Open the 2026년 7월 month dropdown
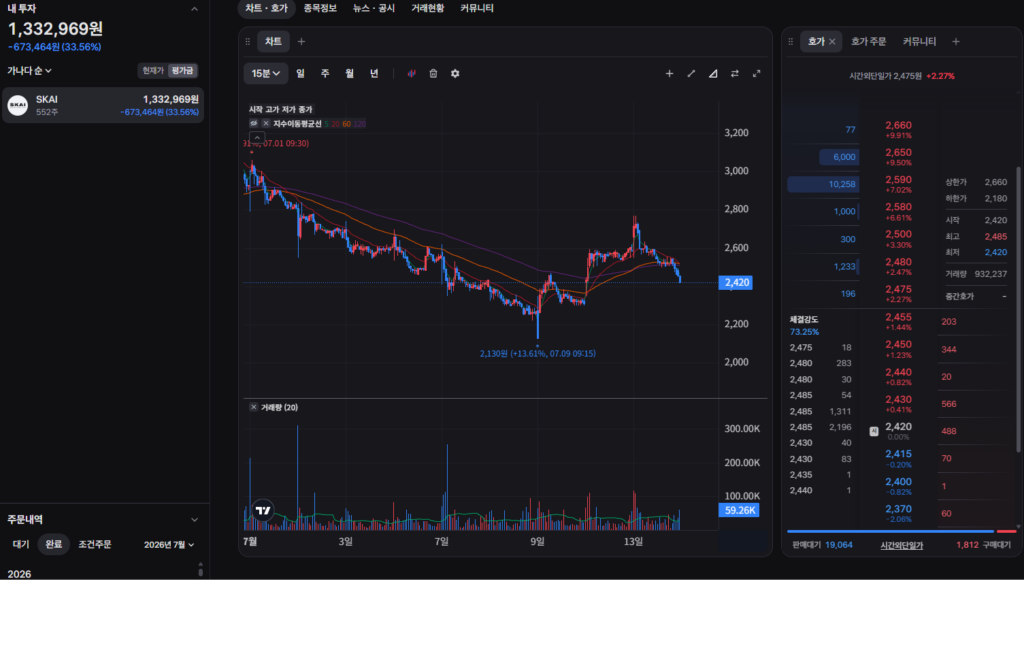Screen dimensions: 1024x660 point(169,545)
